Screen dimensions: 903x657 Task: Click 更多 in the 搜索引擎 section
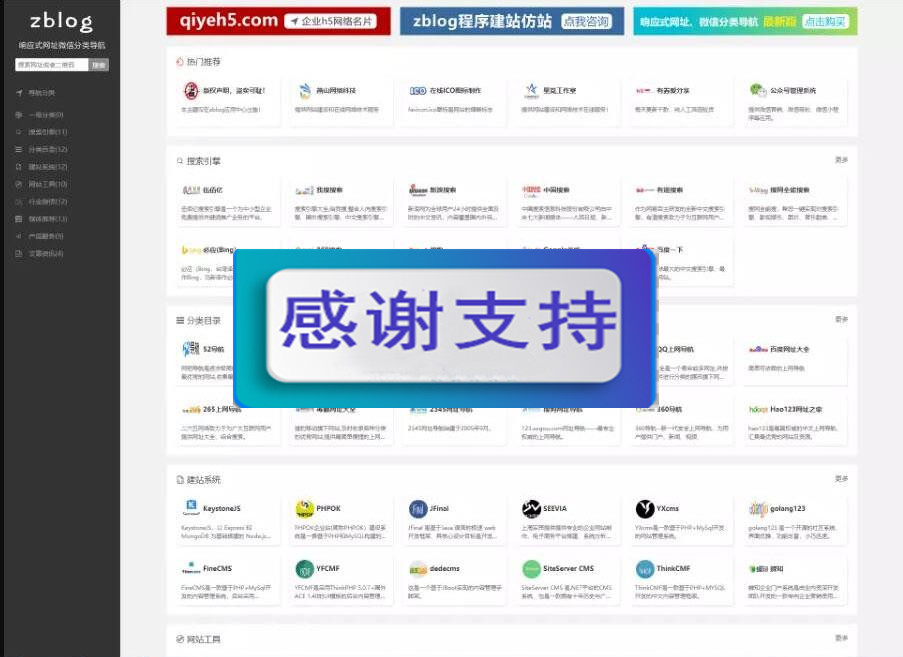pos(841,160)
